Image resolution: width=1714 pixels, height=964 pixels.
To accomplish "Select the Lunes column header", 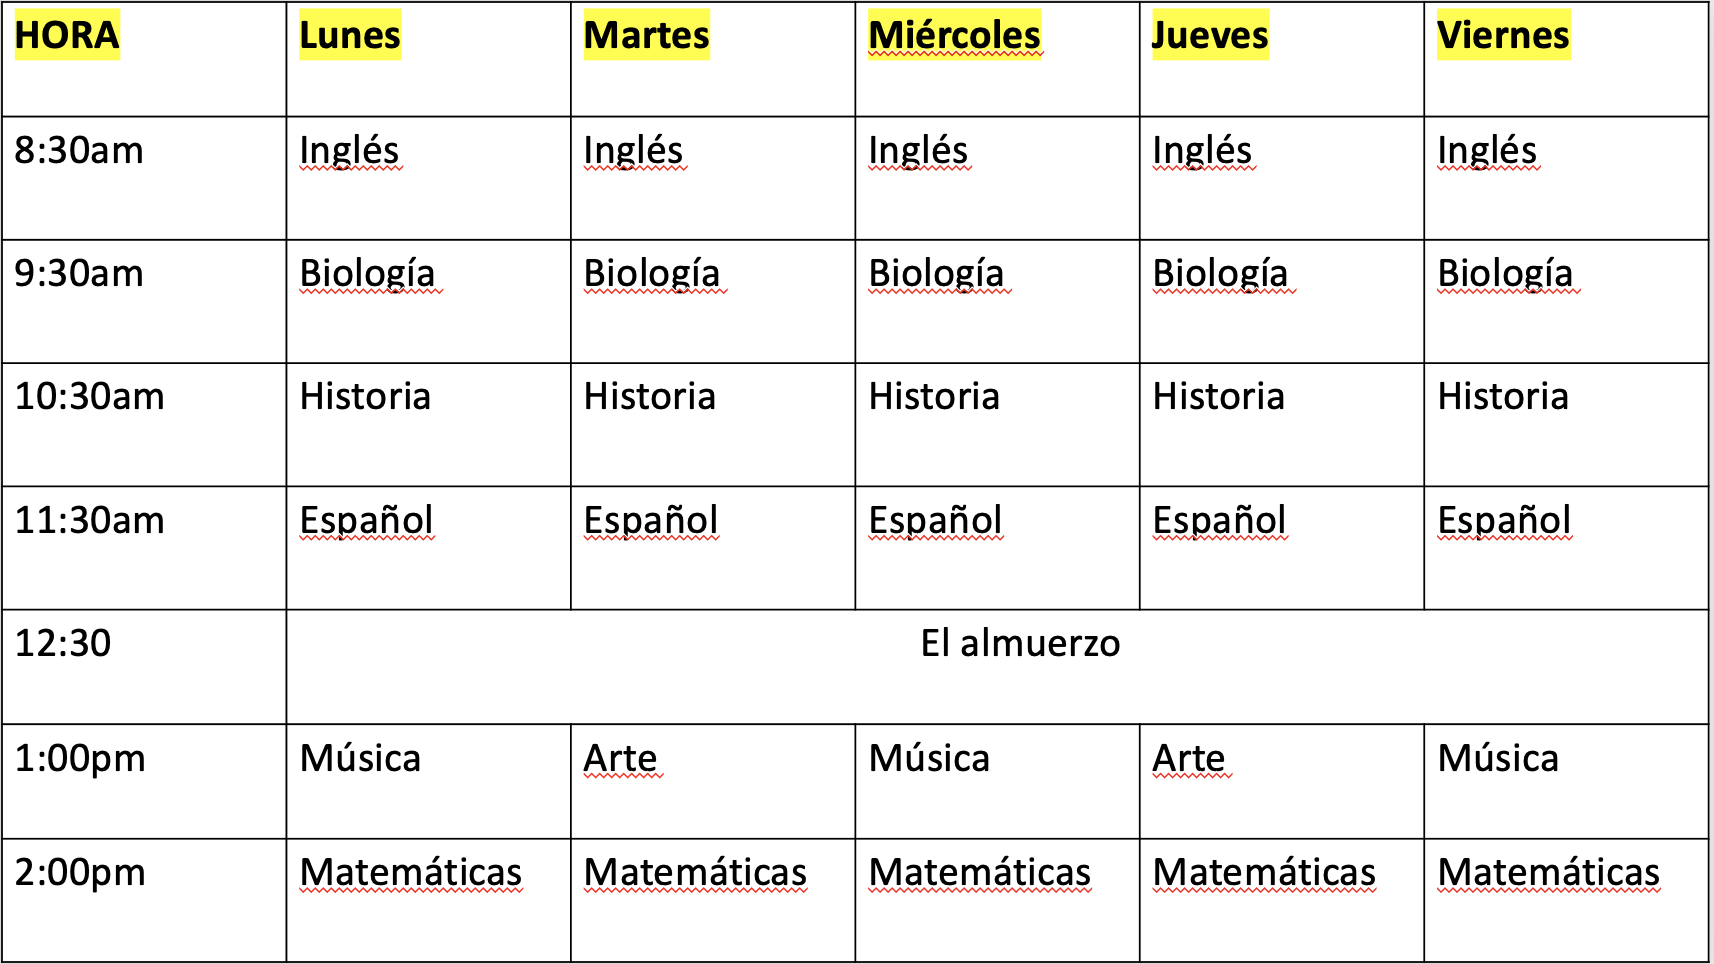I will [350, 36].
